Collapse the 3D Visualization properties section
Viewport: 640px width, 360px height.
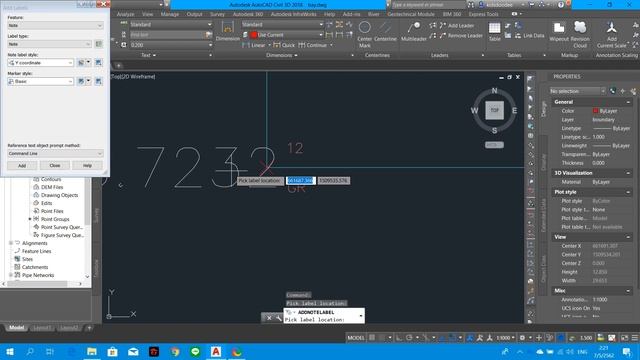tap(628, 173)
